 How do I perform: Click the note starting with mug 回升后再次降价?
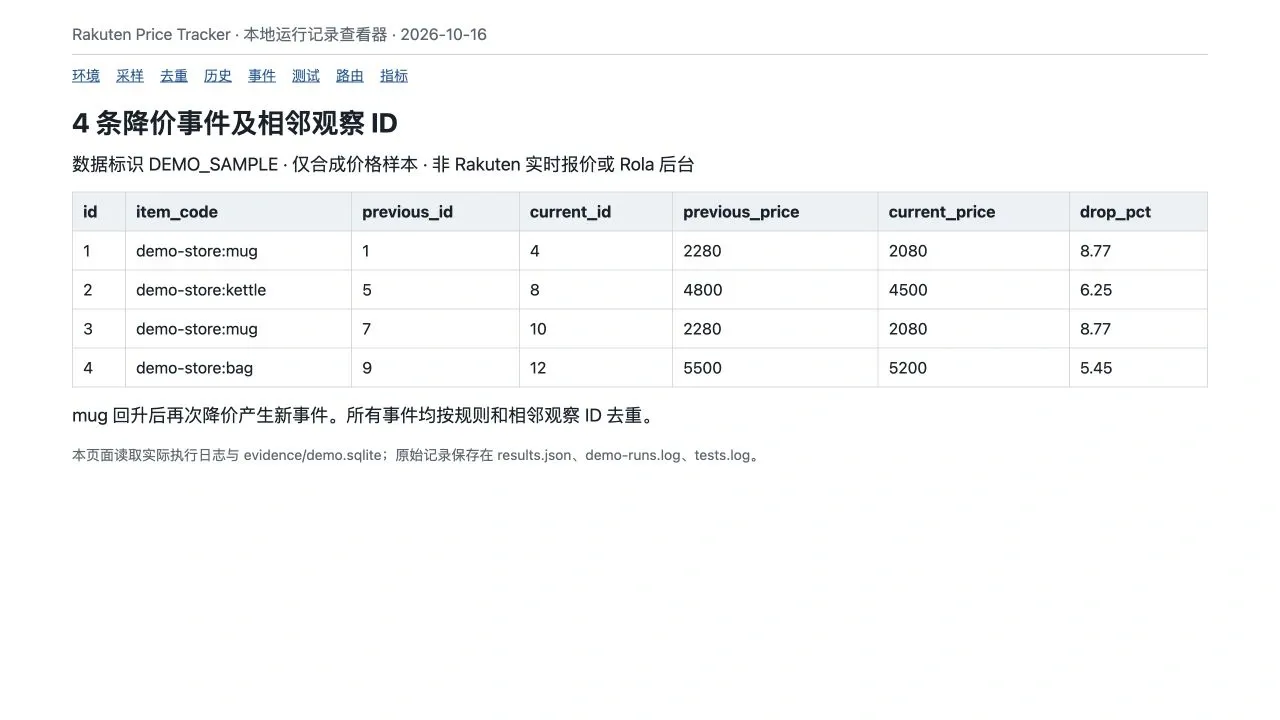coord(363,415)
